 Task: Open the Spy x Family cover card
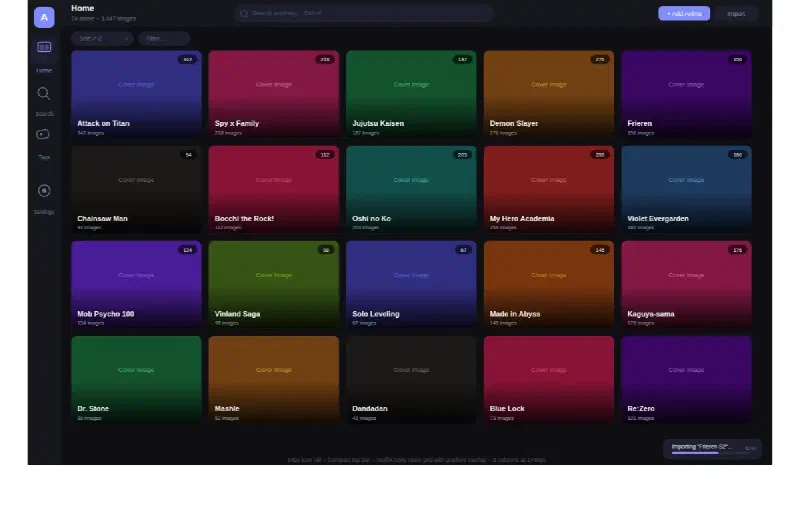coord(274,94)
